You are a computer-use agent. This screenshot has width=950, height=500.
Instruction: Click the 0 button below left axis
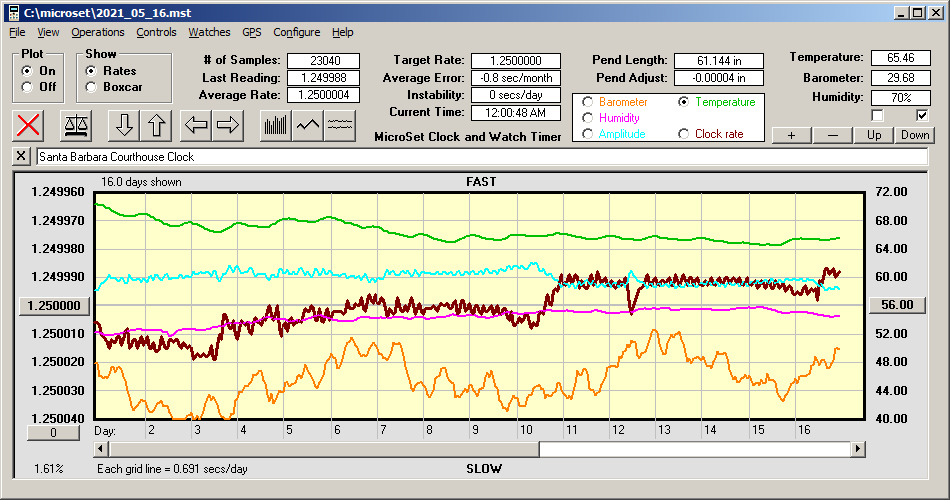(53, 433)
